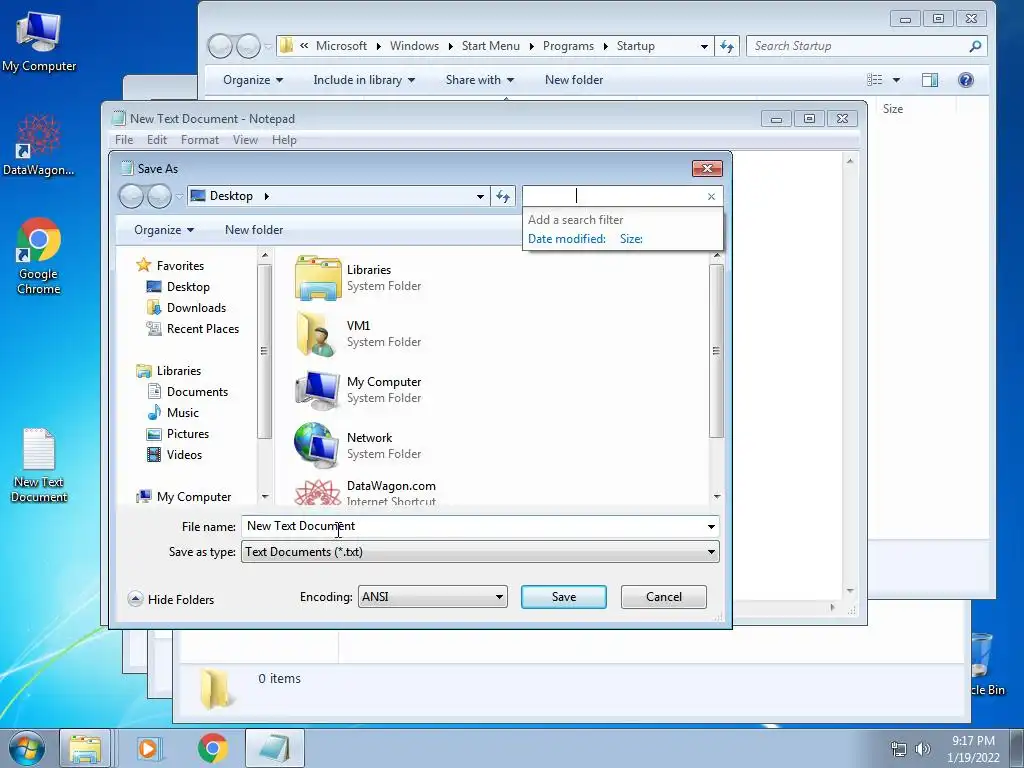1024x768 pixels.
Task: Open the address path dropdown in Save As
Action: tap(480, 196)
